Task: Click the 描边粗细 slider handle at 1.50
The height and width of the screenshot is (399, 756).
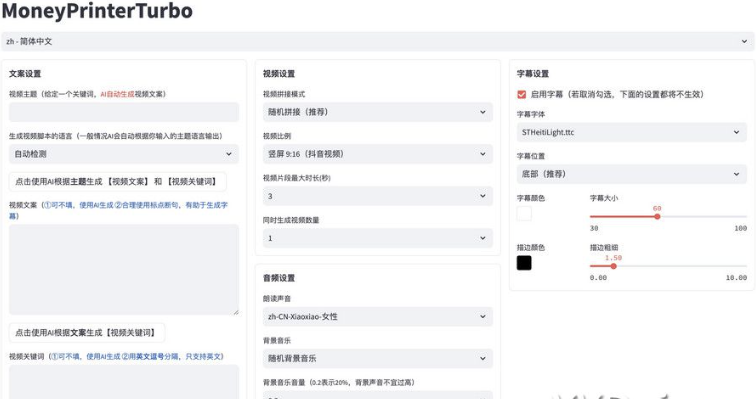Action: coord(613,266)
